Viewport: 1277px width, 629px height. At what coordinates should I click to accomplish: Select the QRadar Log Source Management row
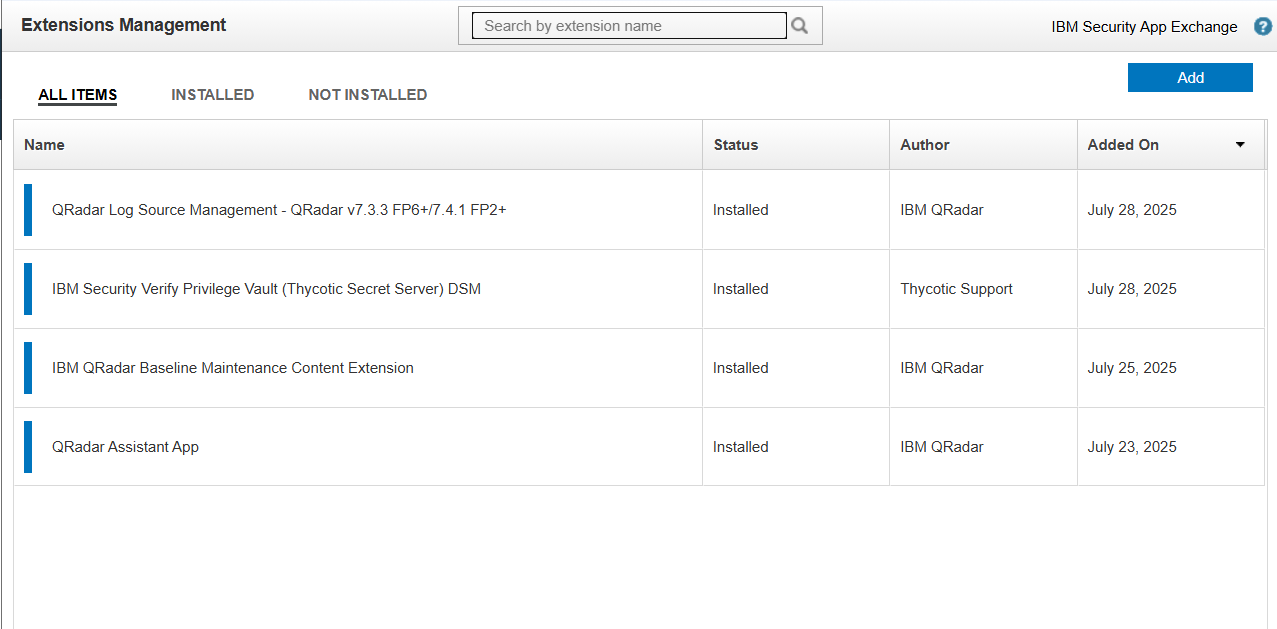(x=279, y=210)
